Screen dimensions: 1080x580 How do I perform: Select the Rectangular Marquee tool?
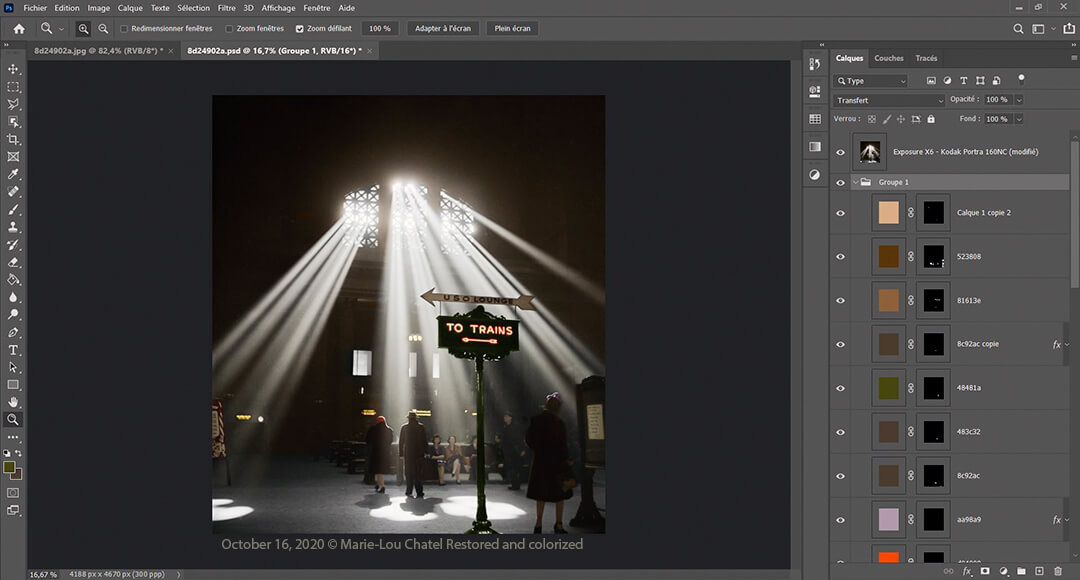(13, 87)
